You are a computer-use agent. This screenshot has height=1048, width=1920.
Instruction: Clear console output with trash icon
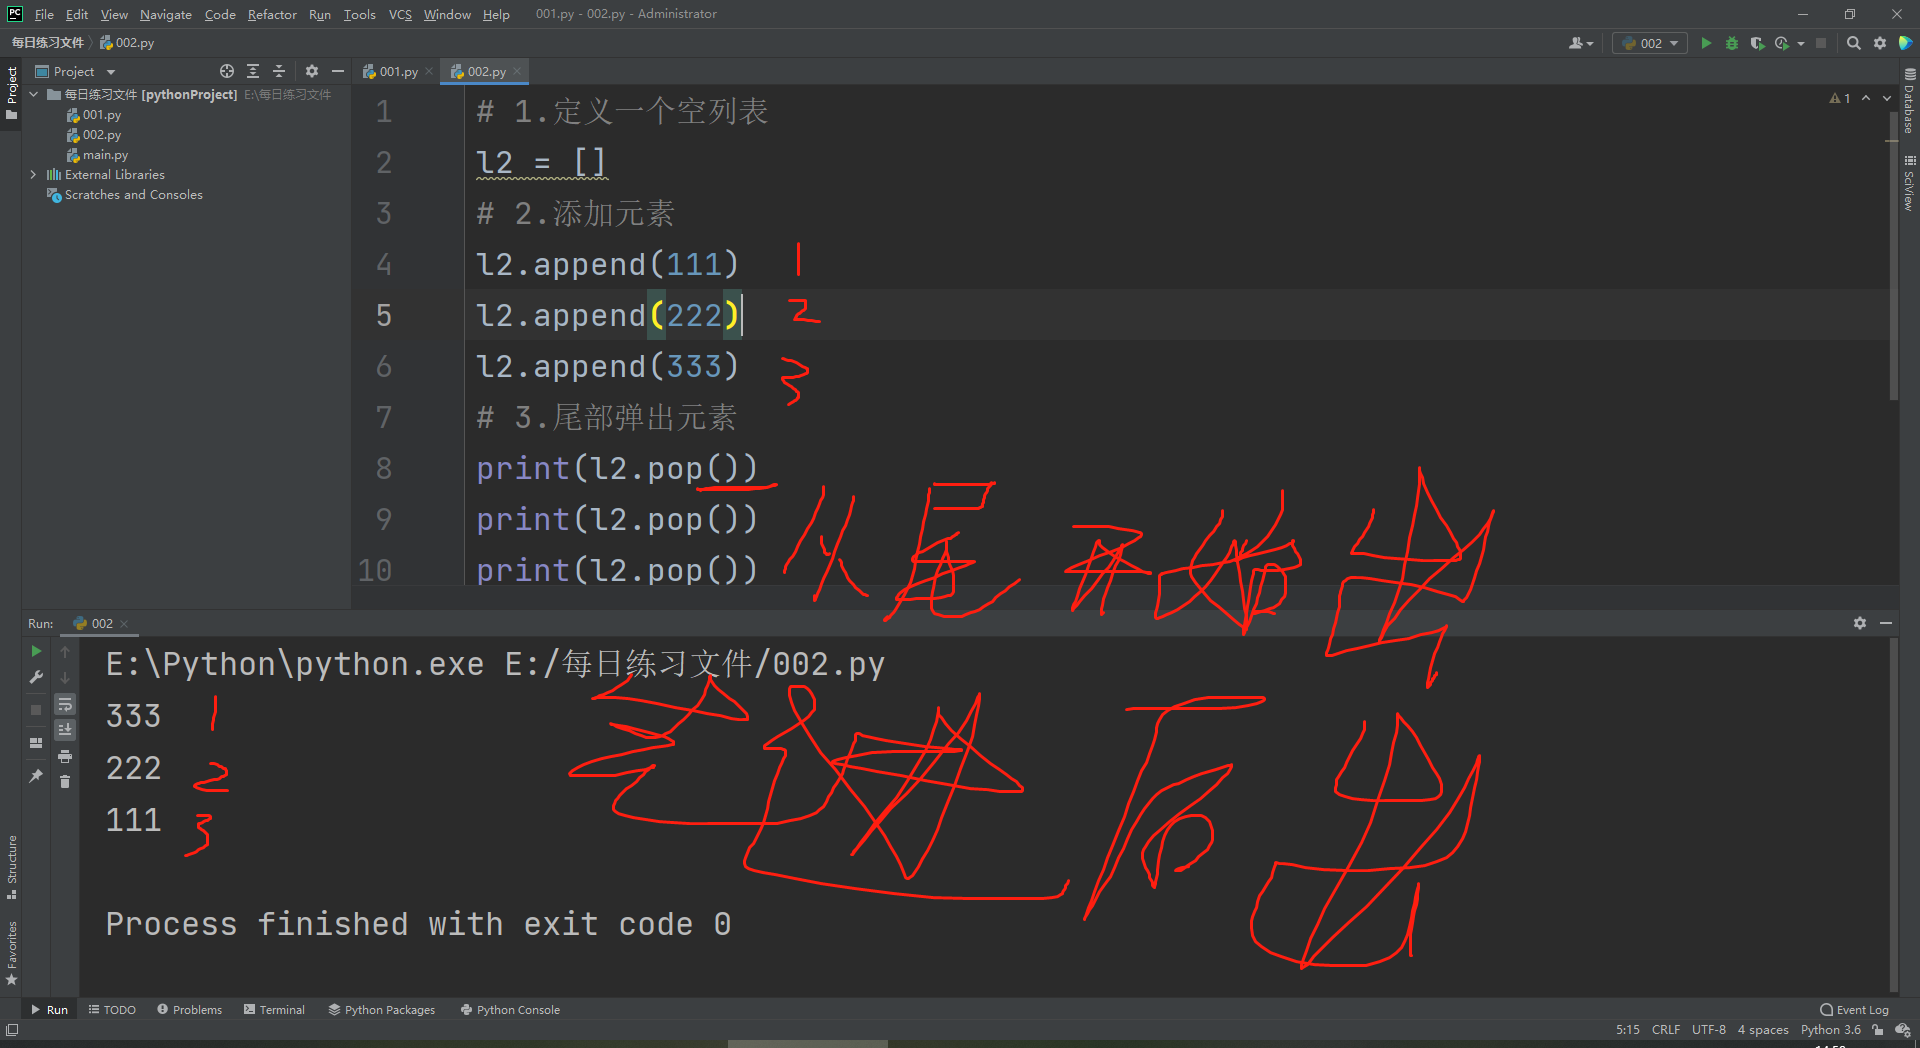(x=65, y=781)
